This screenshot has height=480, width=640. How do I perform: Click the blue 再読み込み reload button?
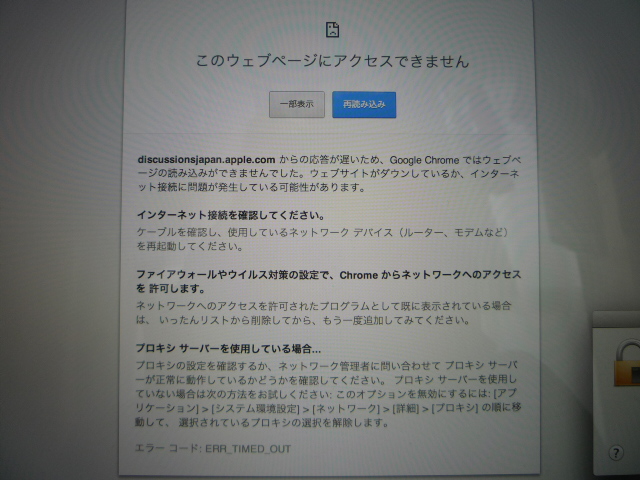pos(364,104)
